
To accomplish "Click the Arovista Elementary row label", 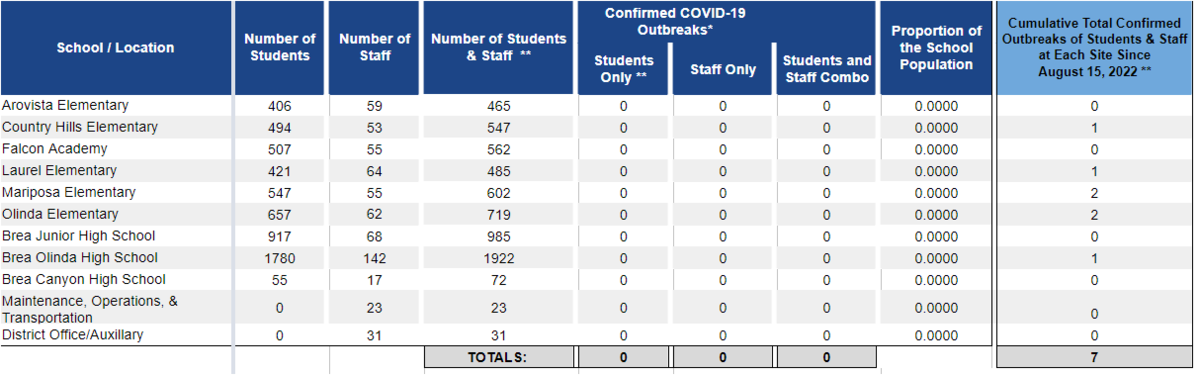I will 65,105.
